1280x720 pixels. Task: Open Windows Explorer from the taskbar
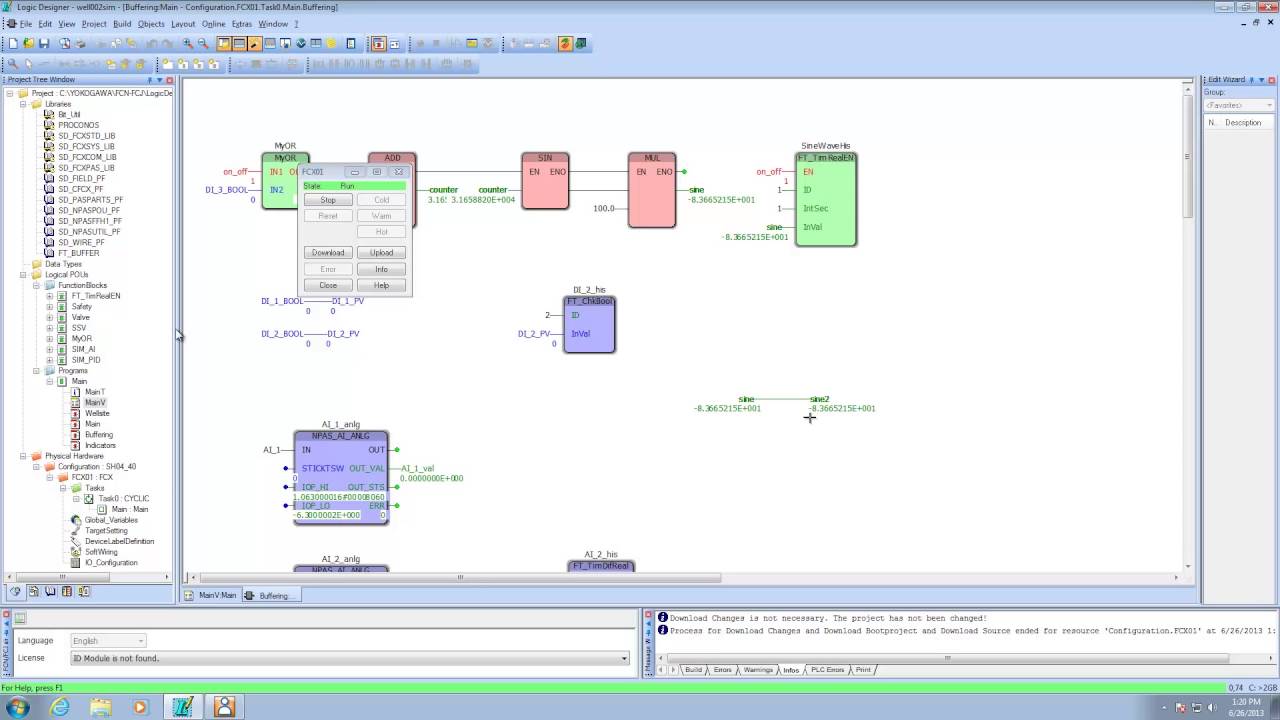point(100,707)
